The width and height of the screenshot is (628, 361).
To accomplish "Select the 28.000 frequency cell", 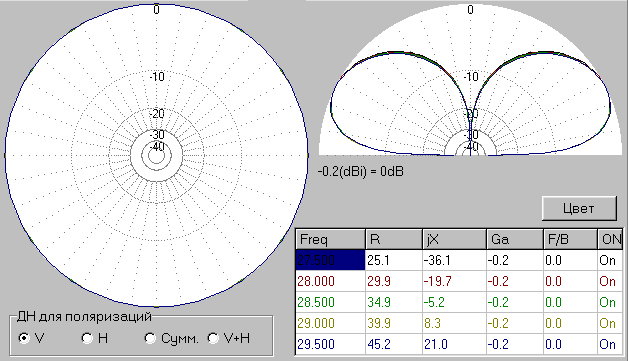I will (x=330, y=281).
